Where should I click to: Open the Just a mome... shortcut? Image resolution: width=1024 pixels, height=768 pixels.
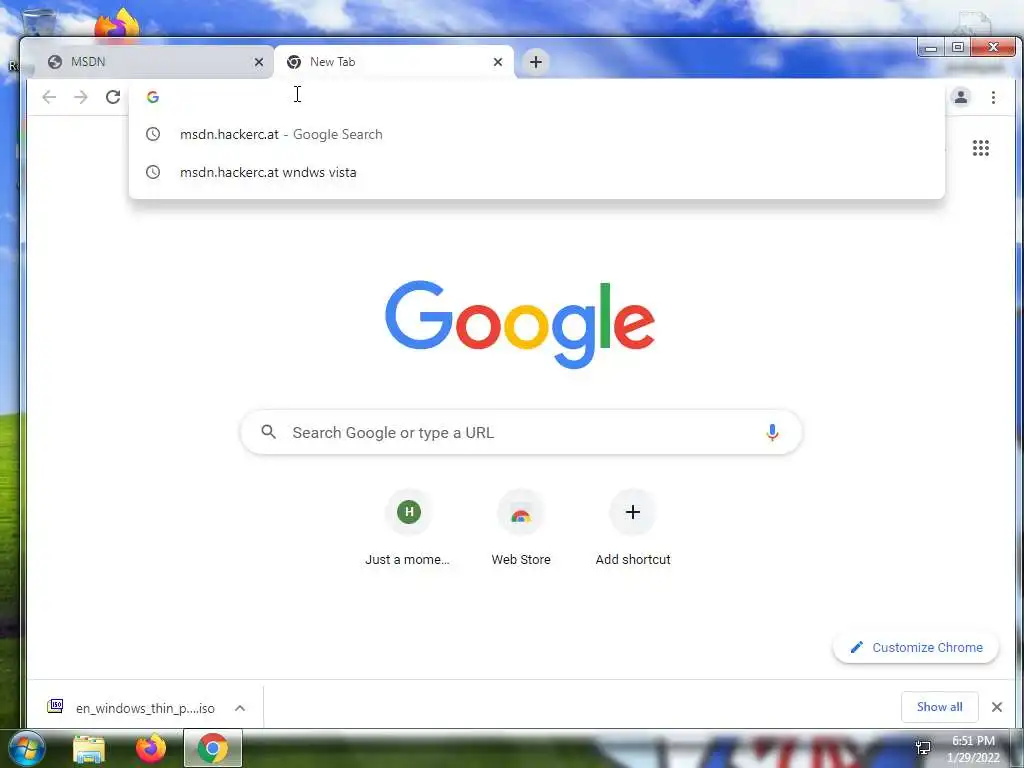tap(408, 528)
